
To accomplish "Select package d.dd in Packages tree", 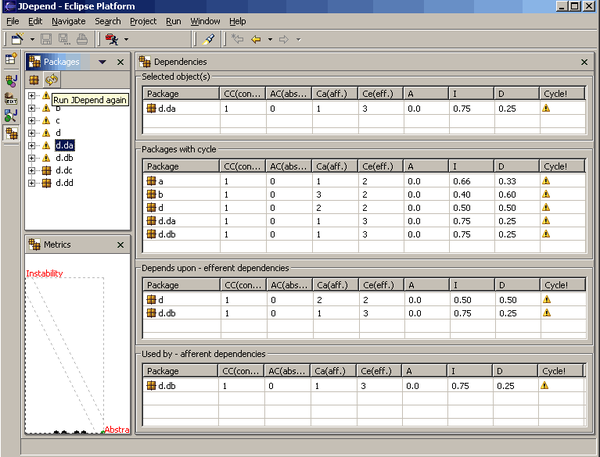I will (64, 183).
